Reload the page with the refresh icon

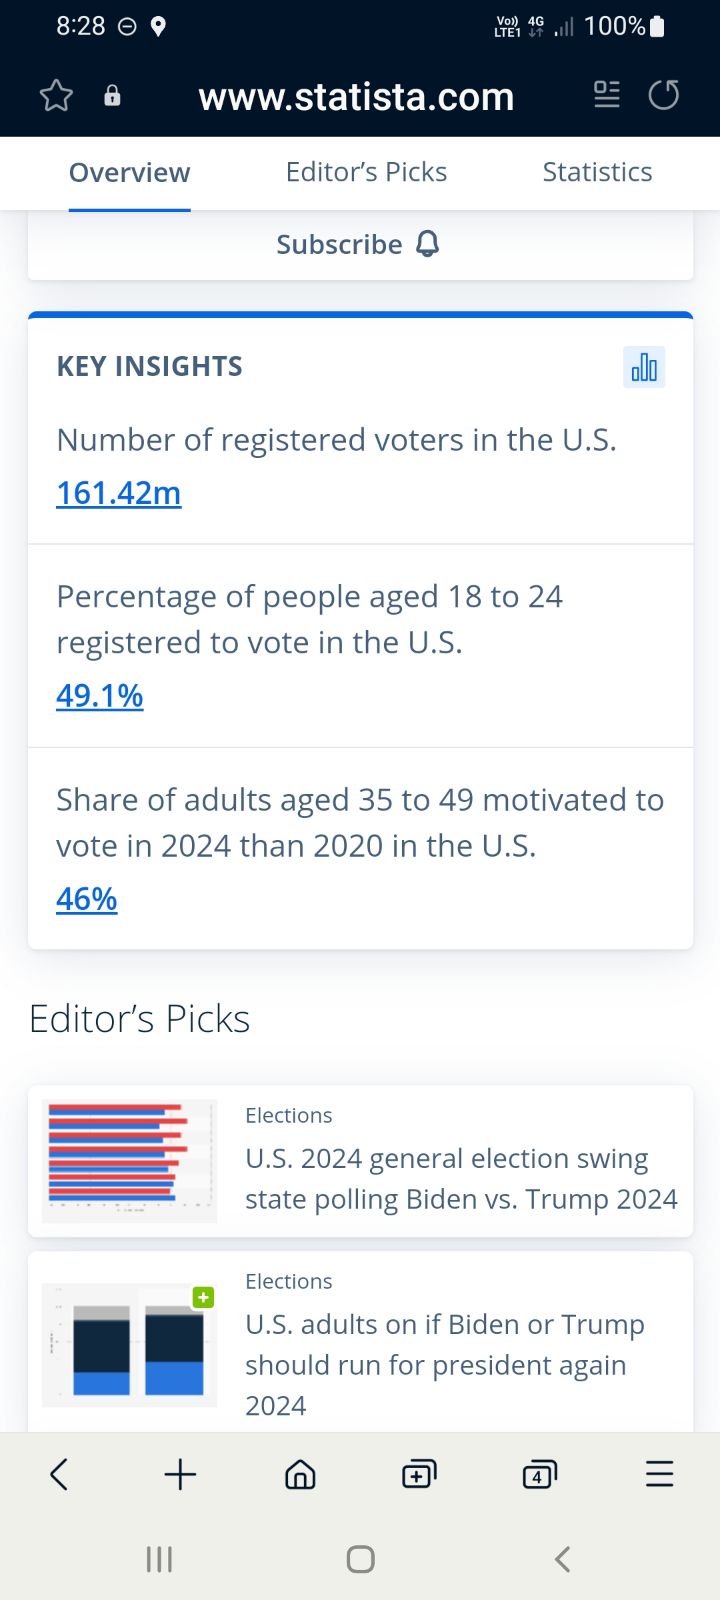[664, 95]
